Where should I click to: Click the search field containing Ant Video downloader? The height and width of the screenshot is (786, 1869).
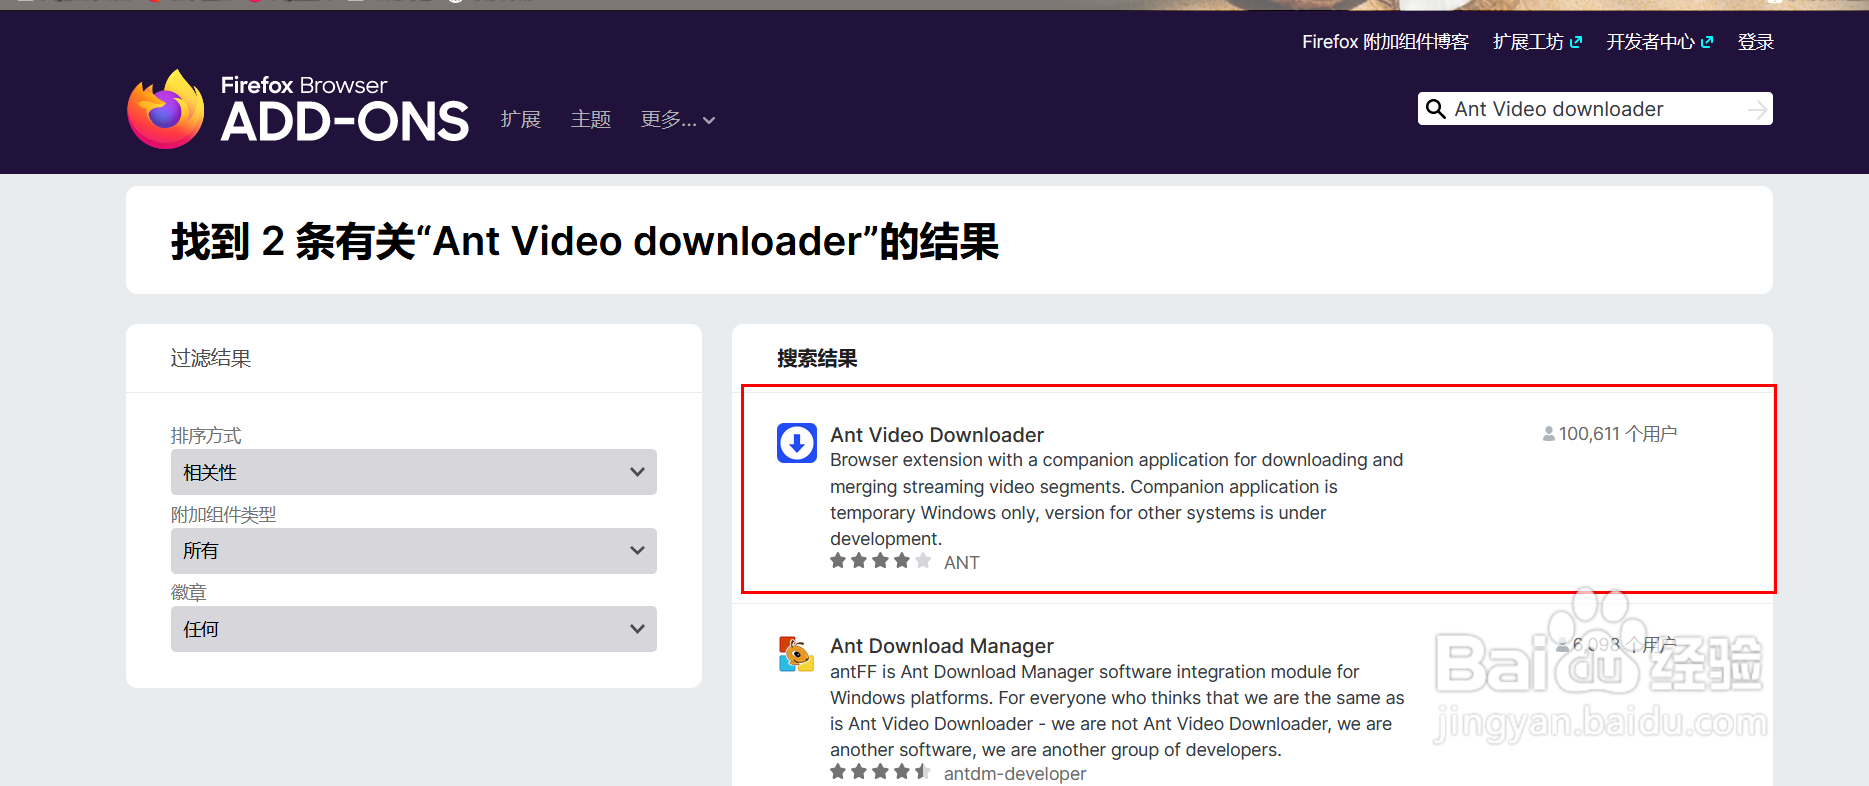coord(1595,109)
